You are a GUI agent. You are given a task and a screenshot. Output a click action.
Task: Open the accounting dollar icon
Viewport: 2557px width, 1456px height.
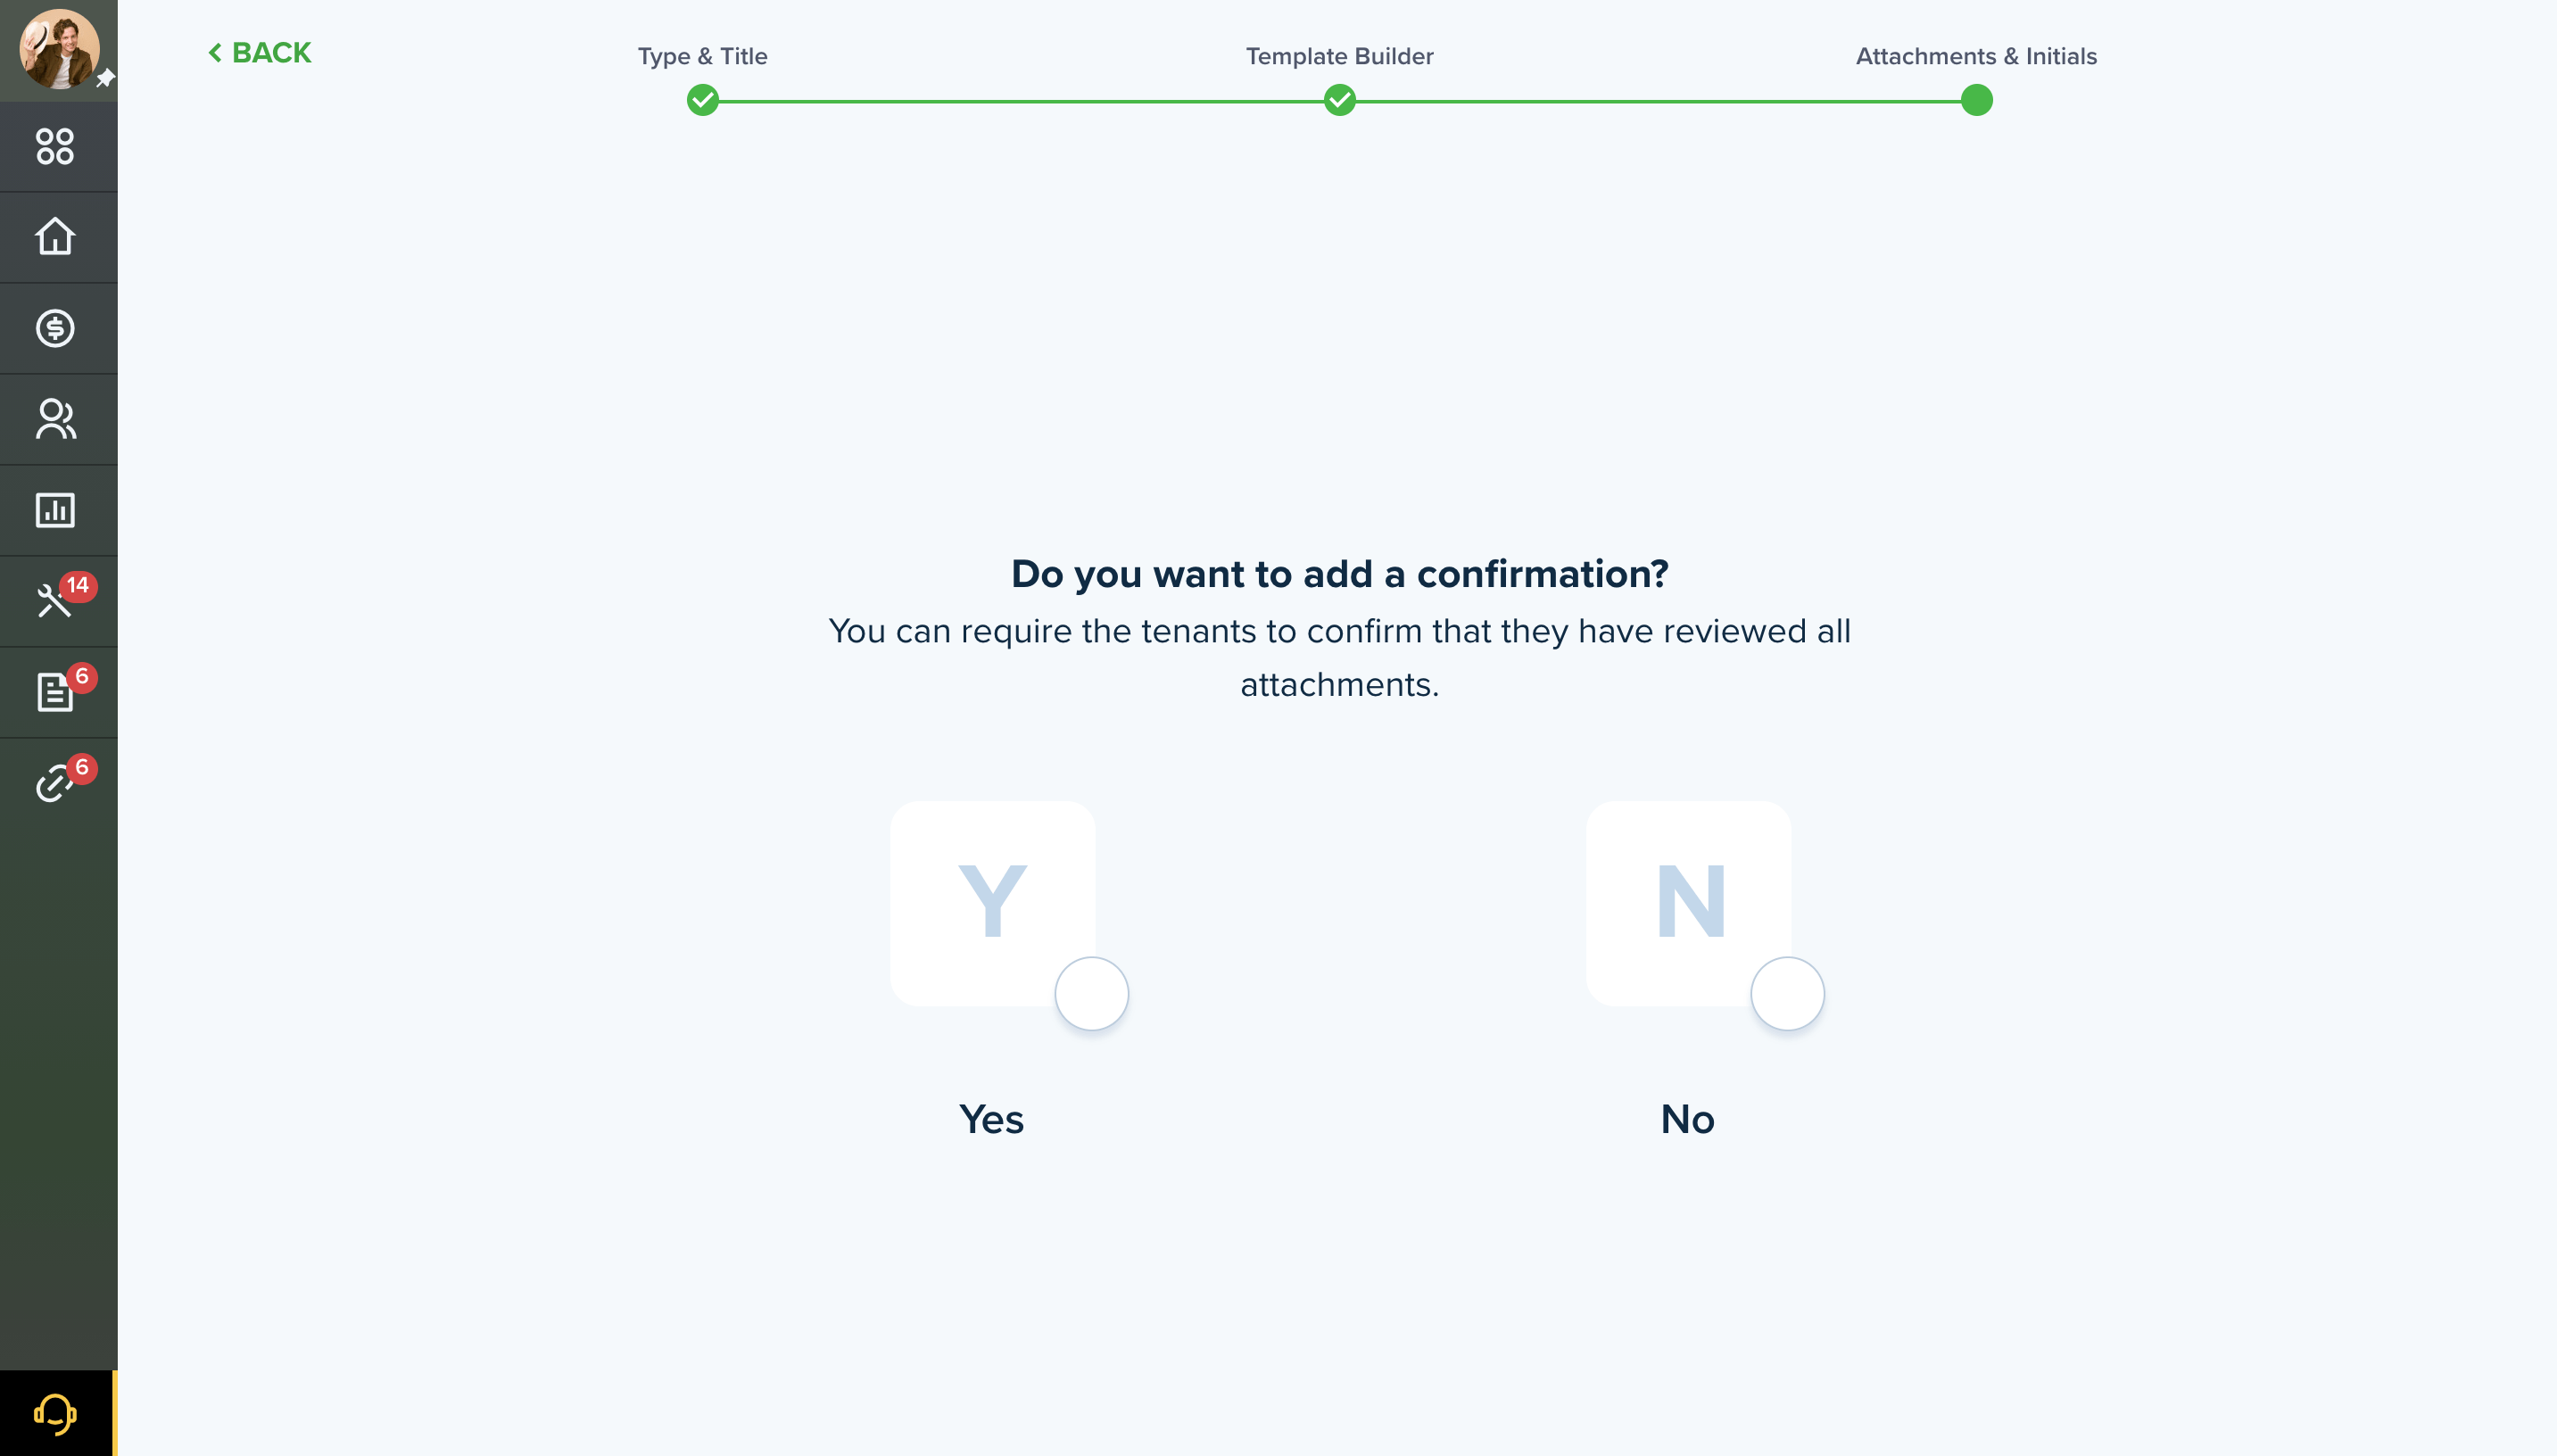click(x=55, y=328)
